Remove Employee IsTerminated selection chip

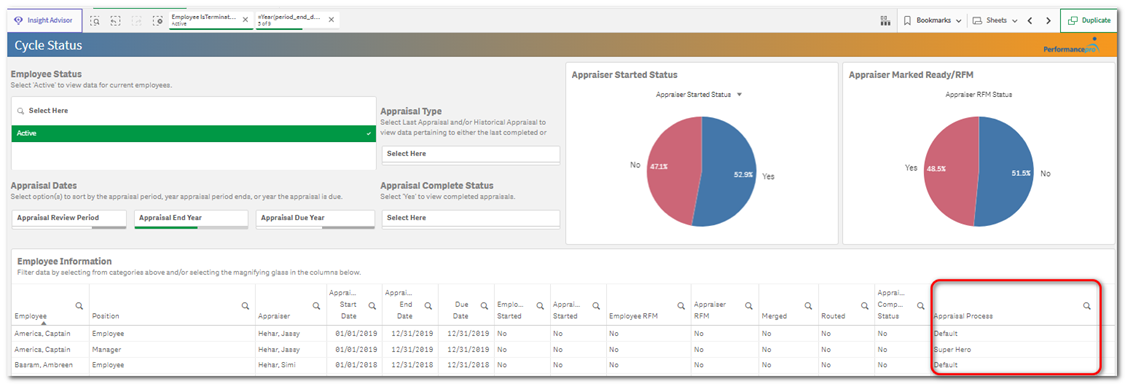click(x=246, y=20)
